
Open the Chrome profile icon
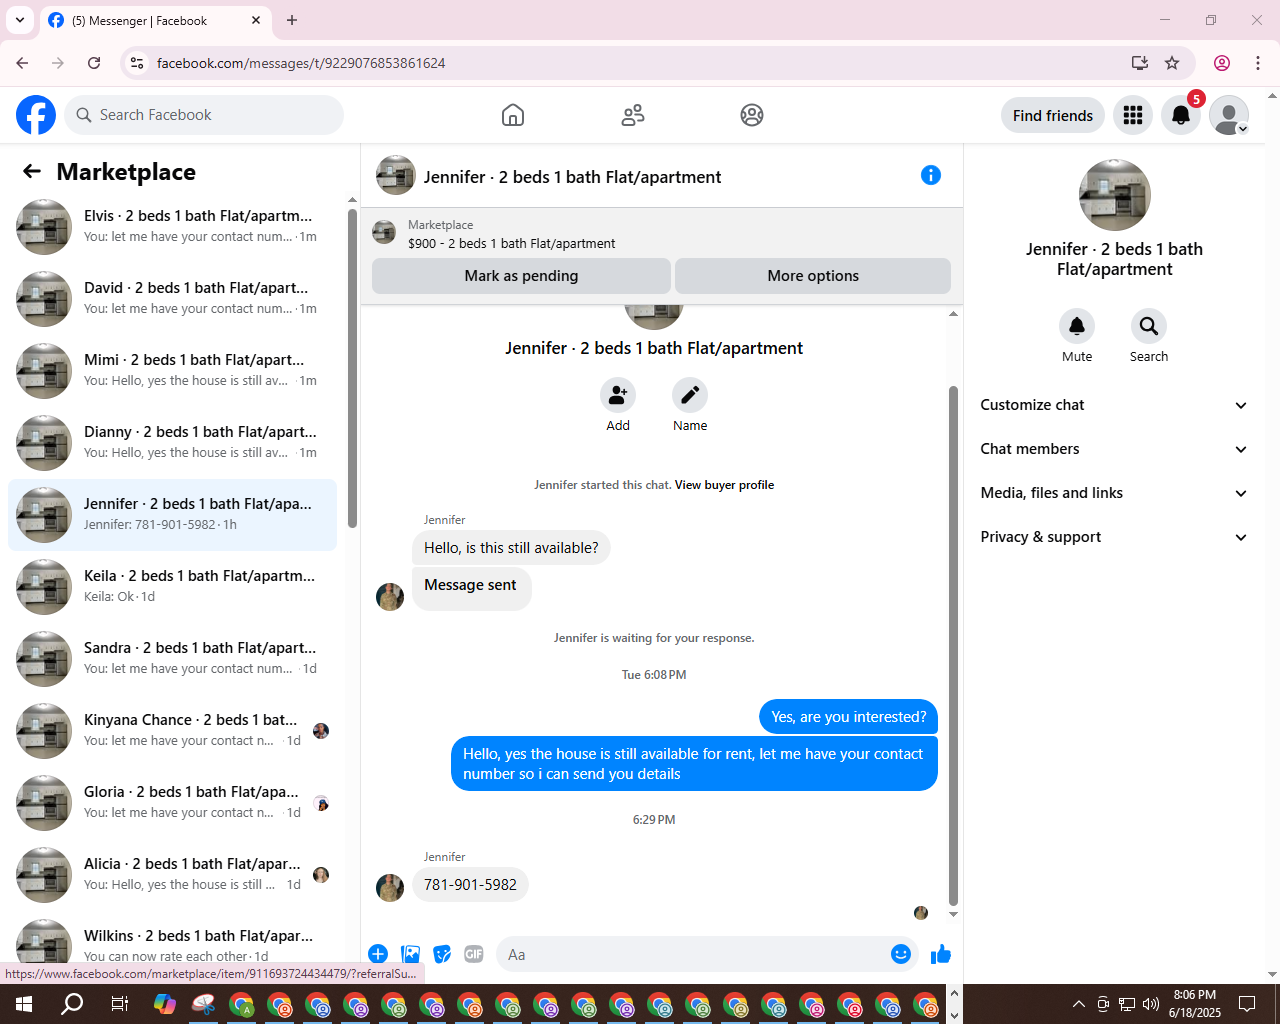tap(1222, 63)
